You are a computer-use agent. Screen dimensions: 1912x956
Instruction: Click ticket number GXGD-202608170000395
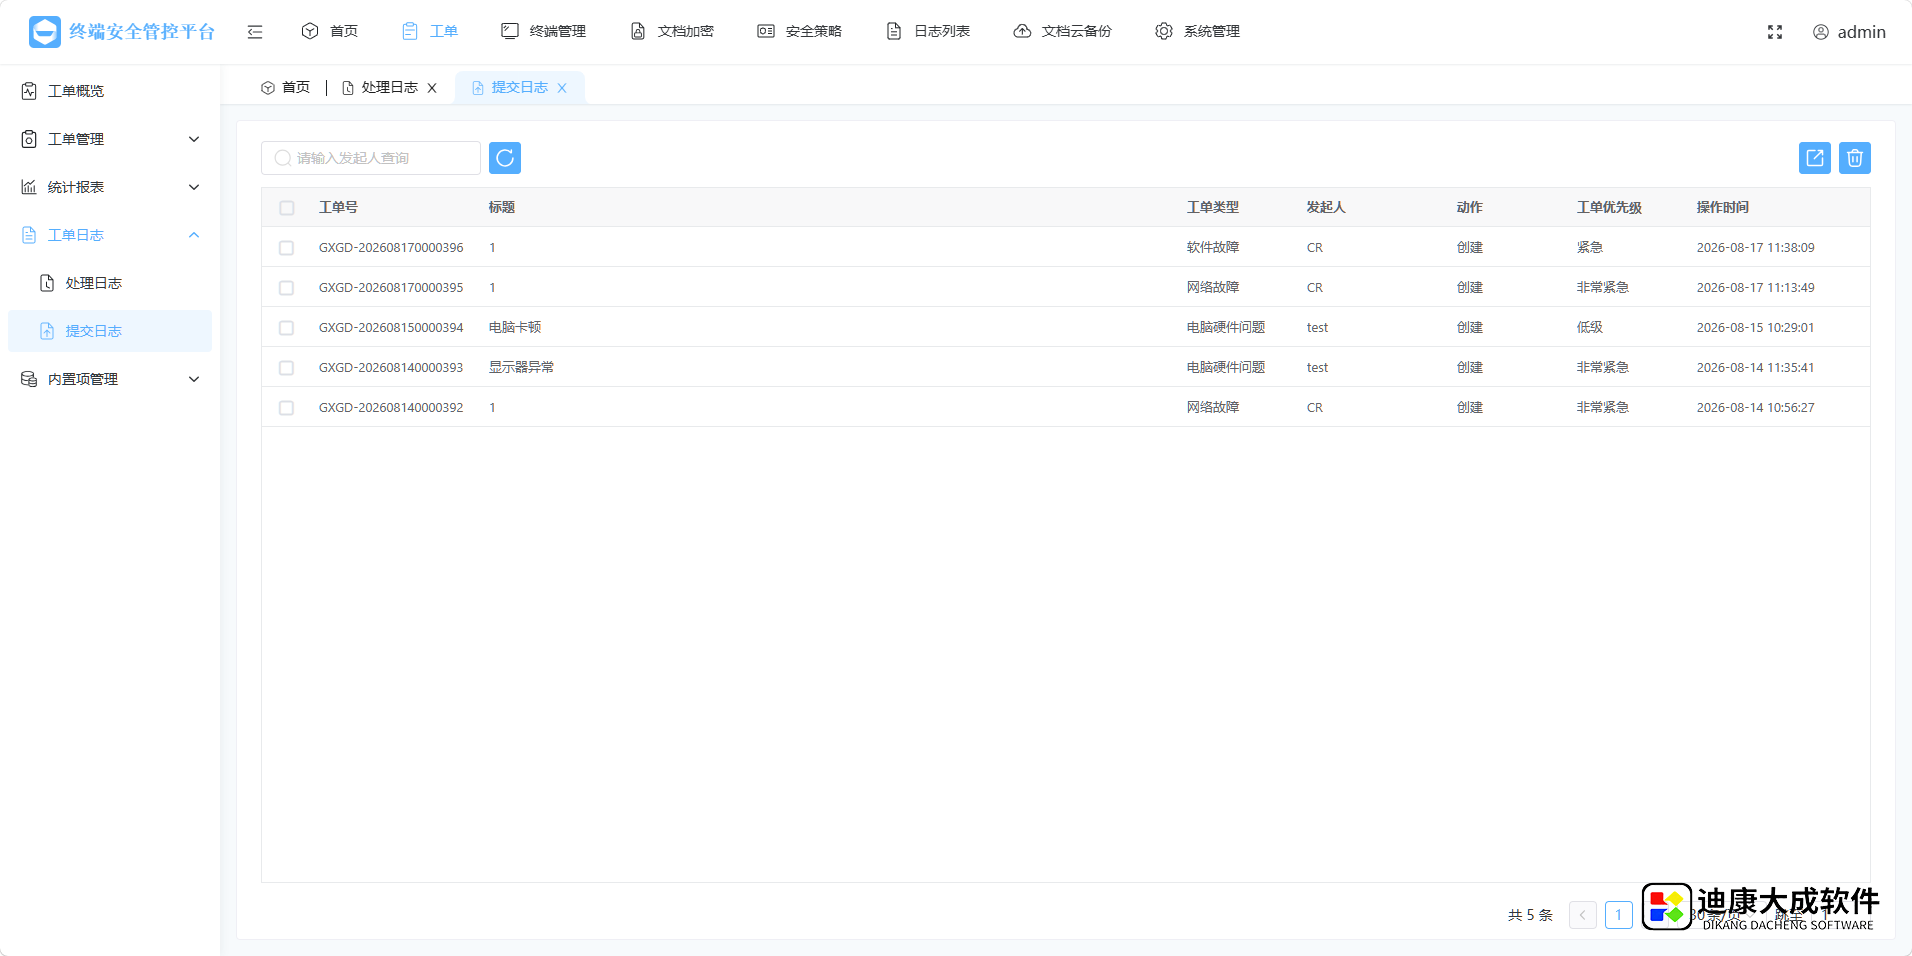click(391, 287)
